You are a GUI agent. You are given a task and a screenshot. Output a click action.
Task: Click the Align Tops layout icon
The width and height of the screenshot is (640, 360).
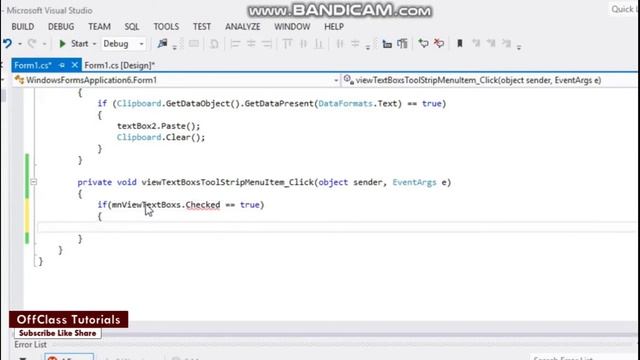pyautogui.click(x=287, y=44)
